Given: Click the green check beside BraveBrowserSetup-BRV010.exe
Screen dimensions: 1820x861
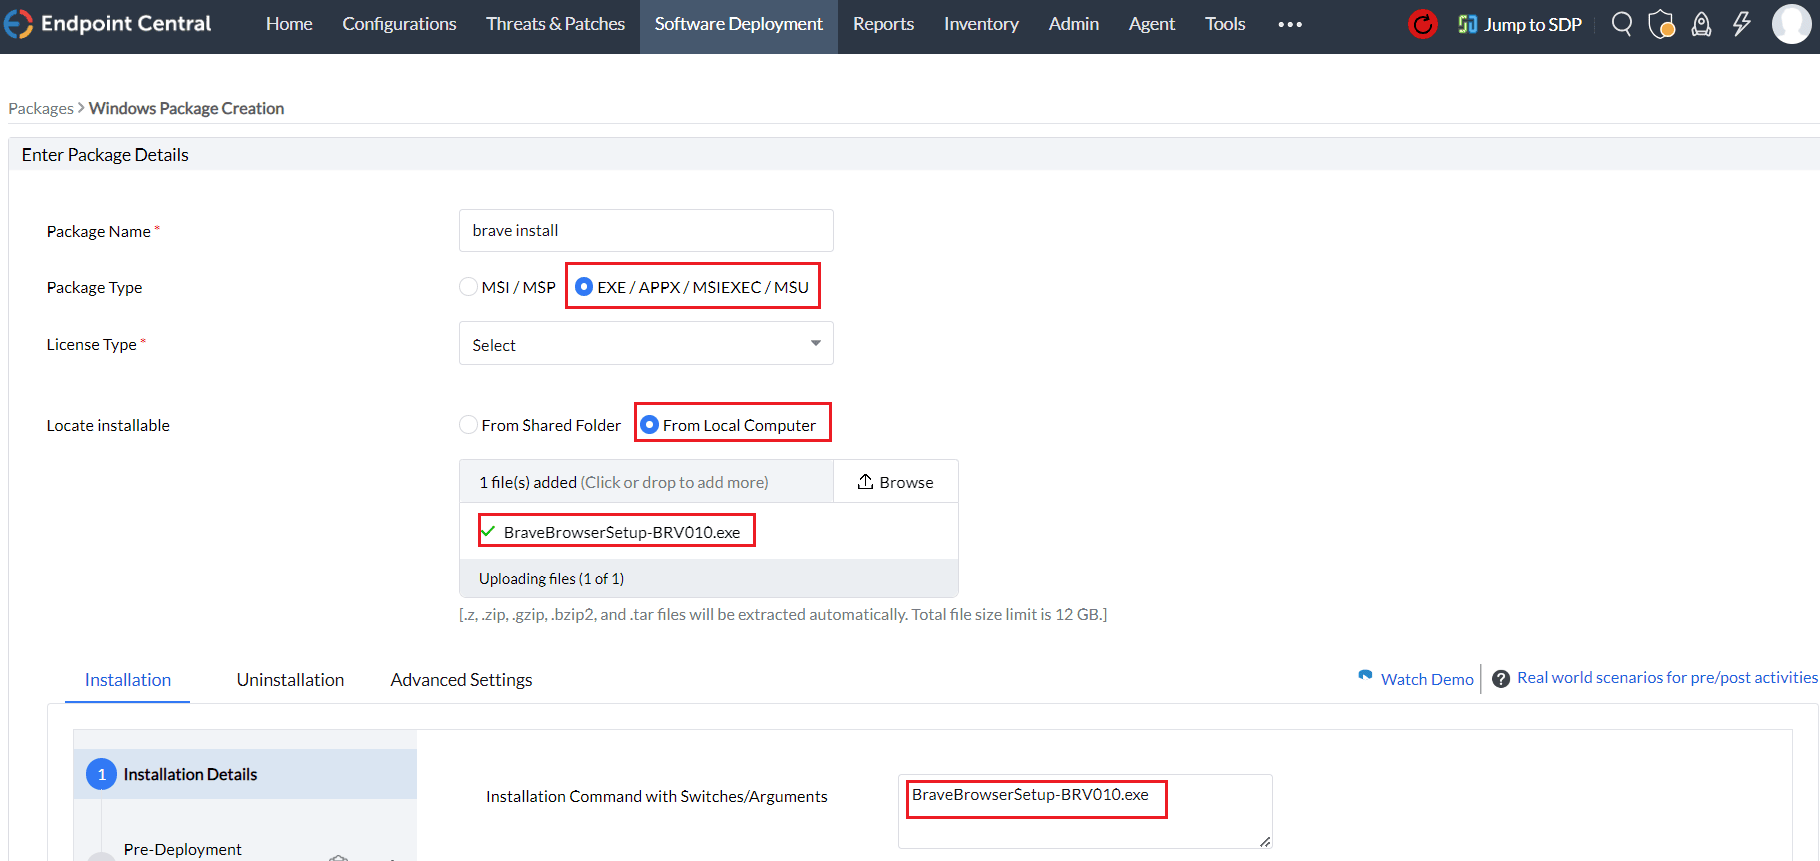Looking at the screenshot, I should tap(488, 531).
